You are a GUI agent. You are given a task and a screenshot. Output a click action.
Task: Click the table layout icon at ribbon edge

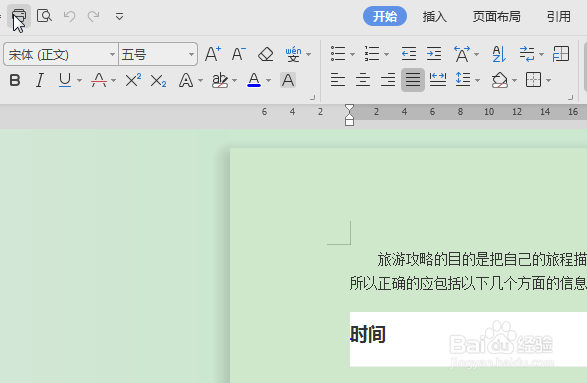[x=561, y=54]
